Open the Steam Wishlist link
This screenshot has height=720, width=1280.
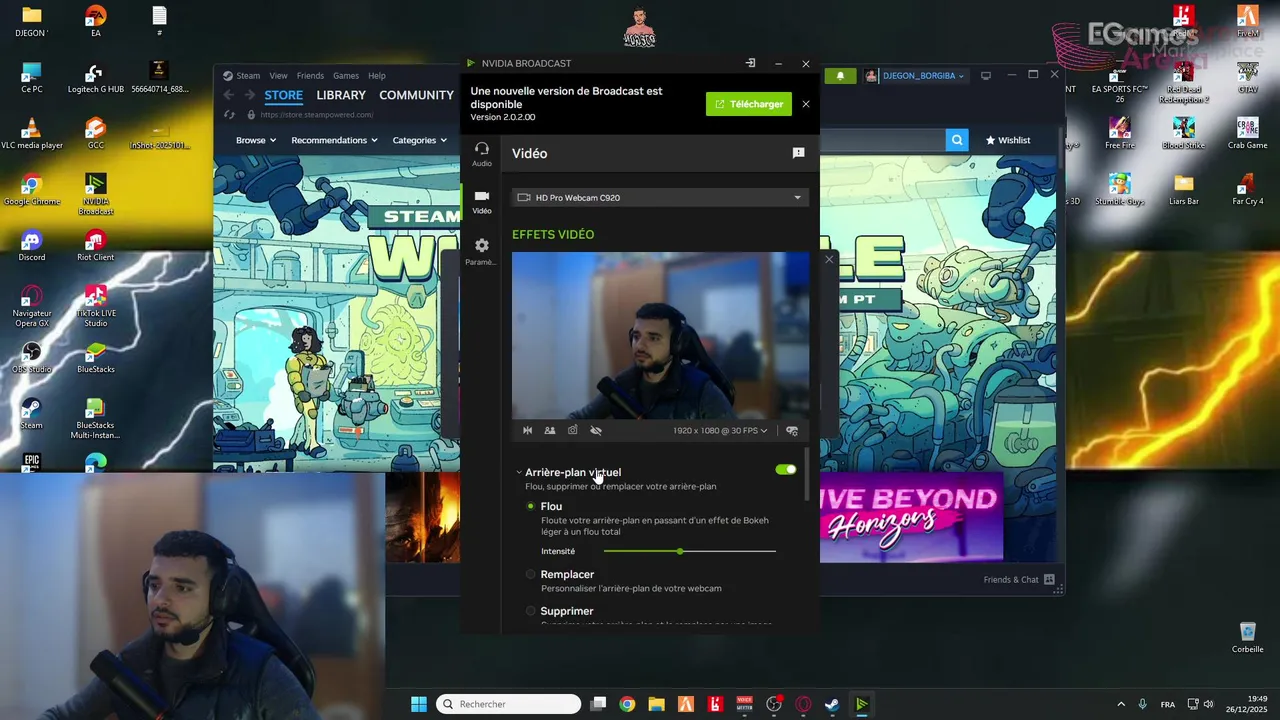[x=1008, y=140]
